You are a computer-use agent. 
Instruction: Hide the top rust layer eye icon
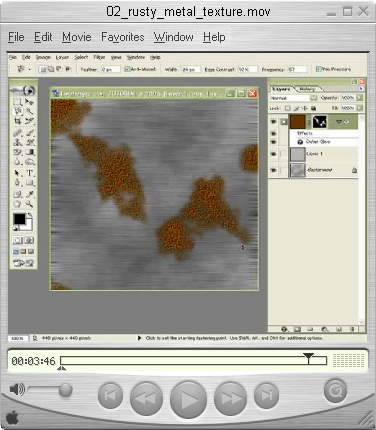click(x=273, y=122)
